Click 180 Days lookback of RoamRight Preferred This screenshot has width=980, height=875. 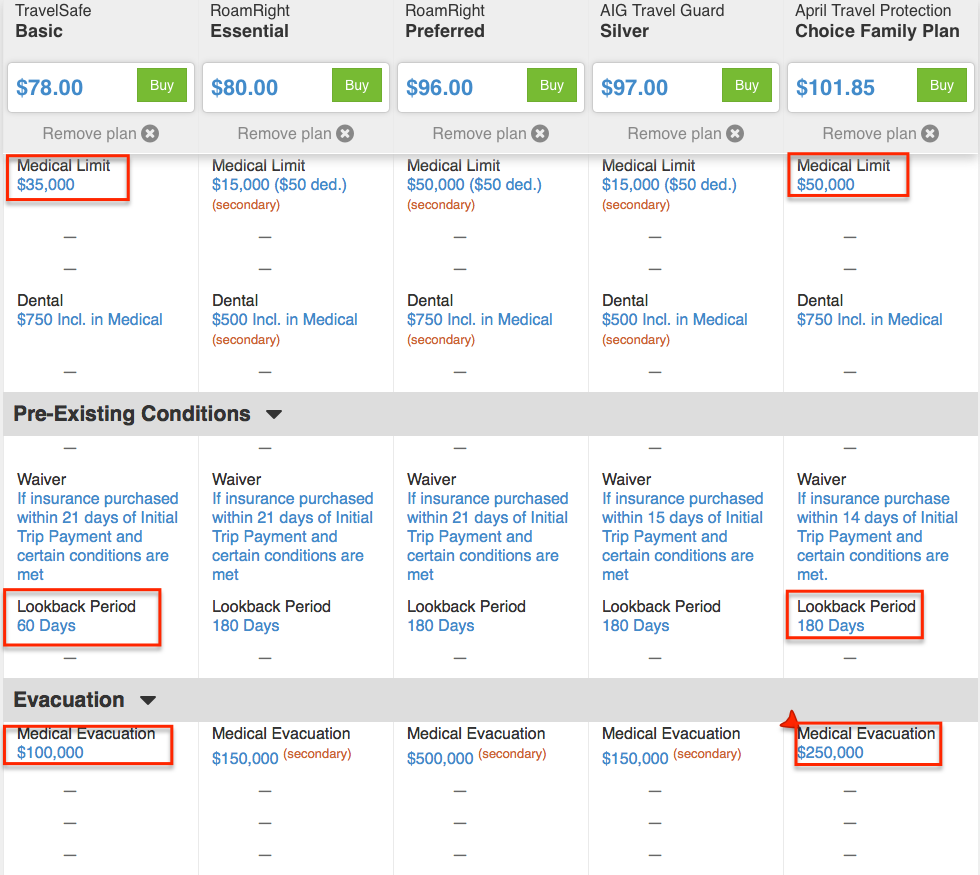441,626
